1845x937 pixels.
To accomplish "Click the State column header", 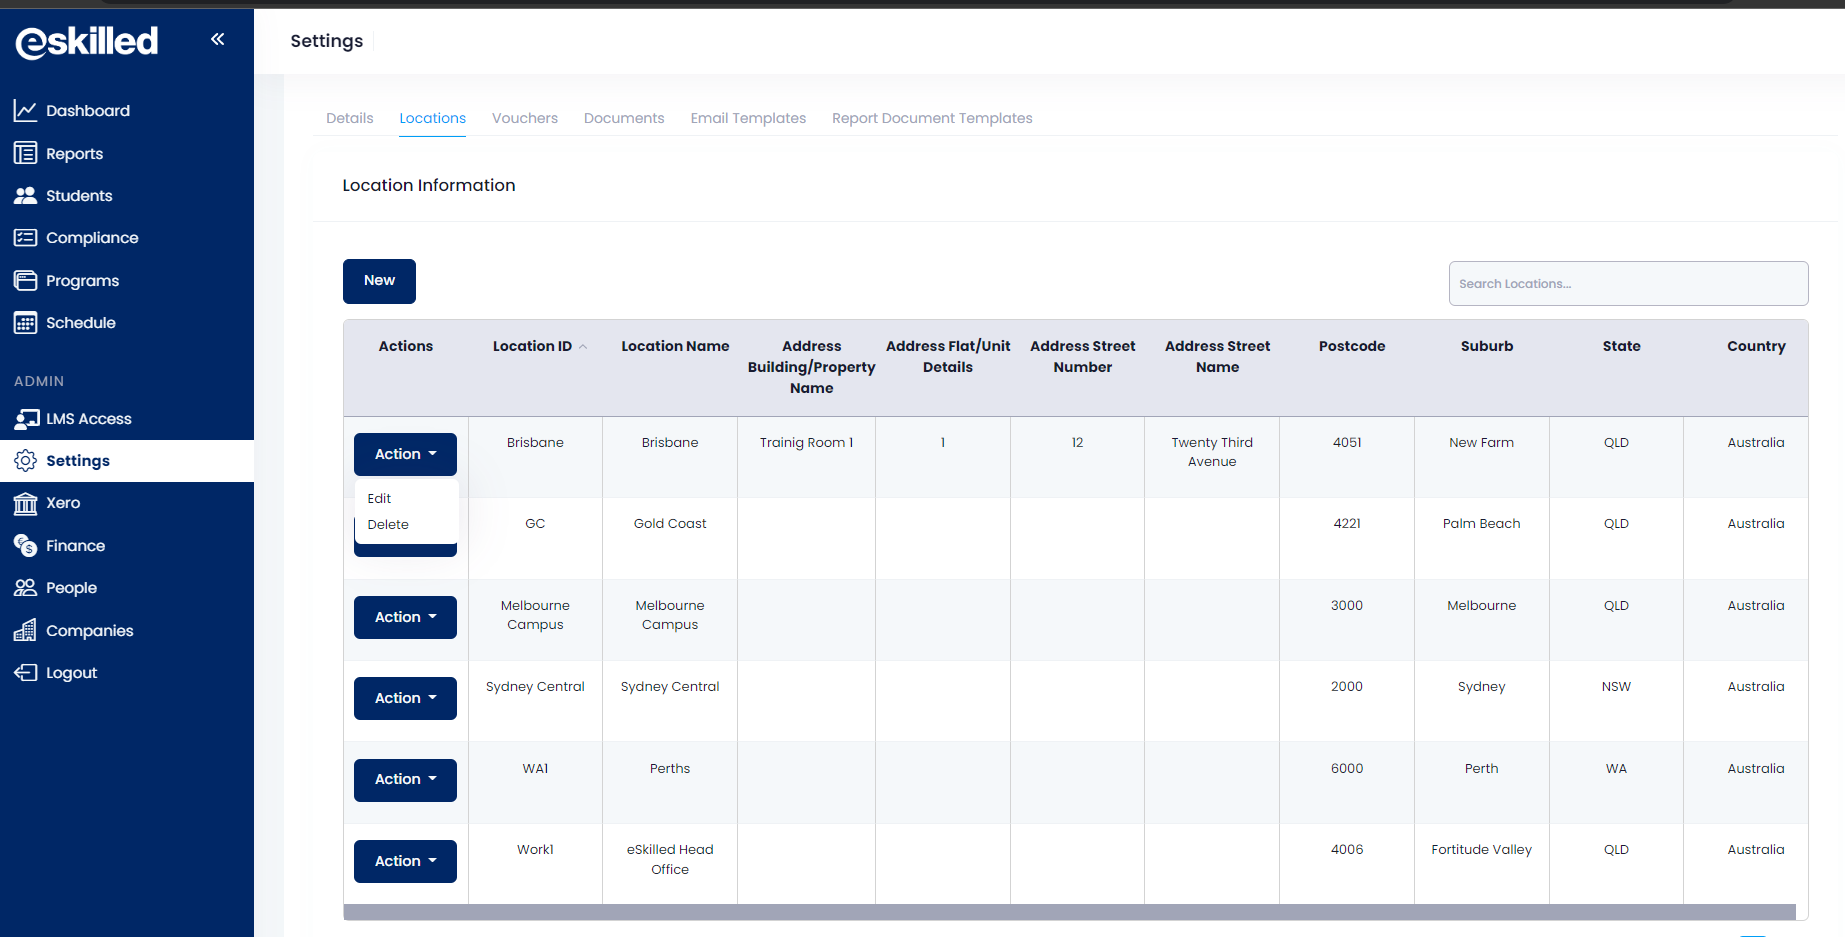I will coord(1621,346).
